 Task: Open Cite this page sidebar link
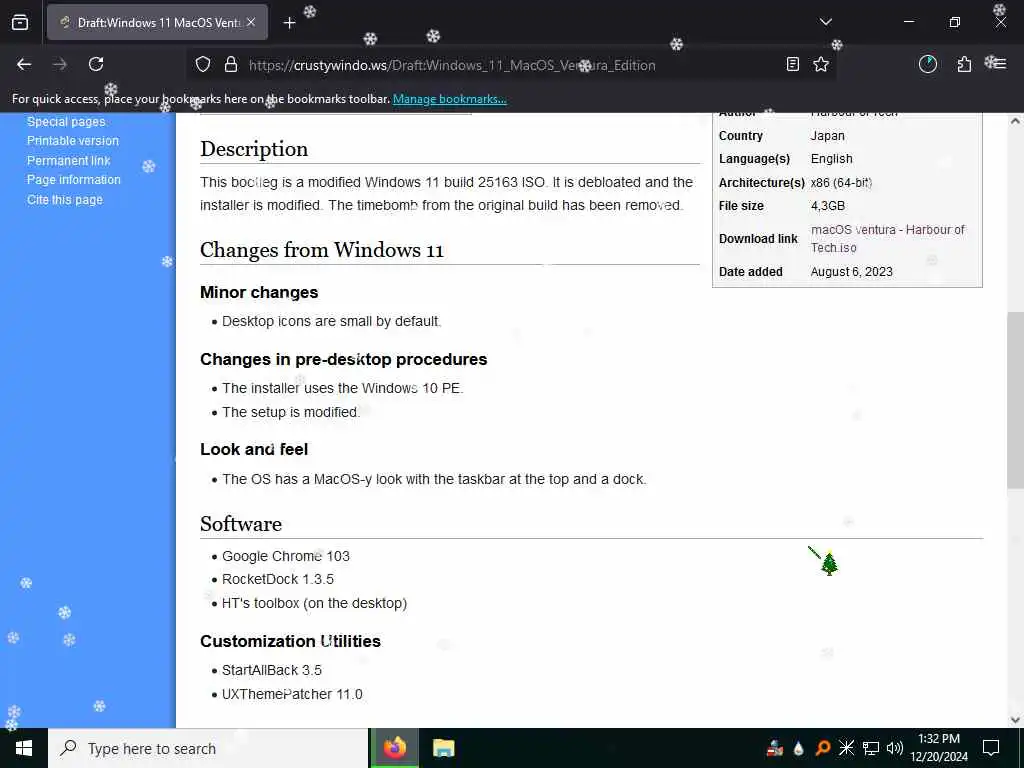pos(65,199)
